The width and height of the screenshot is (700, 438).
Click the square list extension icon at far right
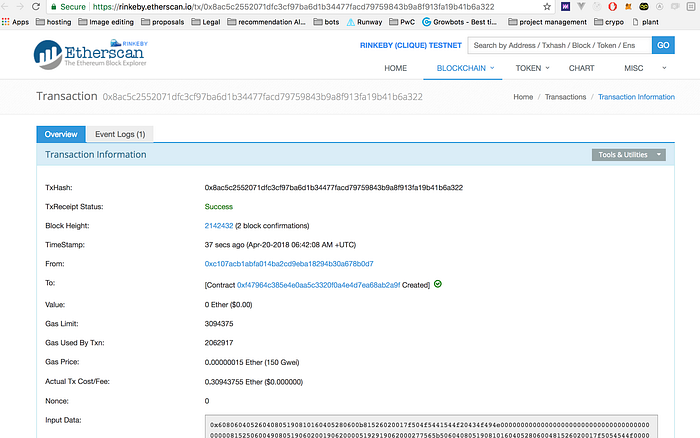click(691, 6)
